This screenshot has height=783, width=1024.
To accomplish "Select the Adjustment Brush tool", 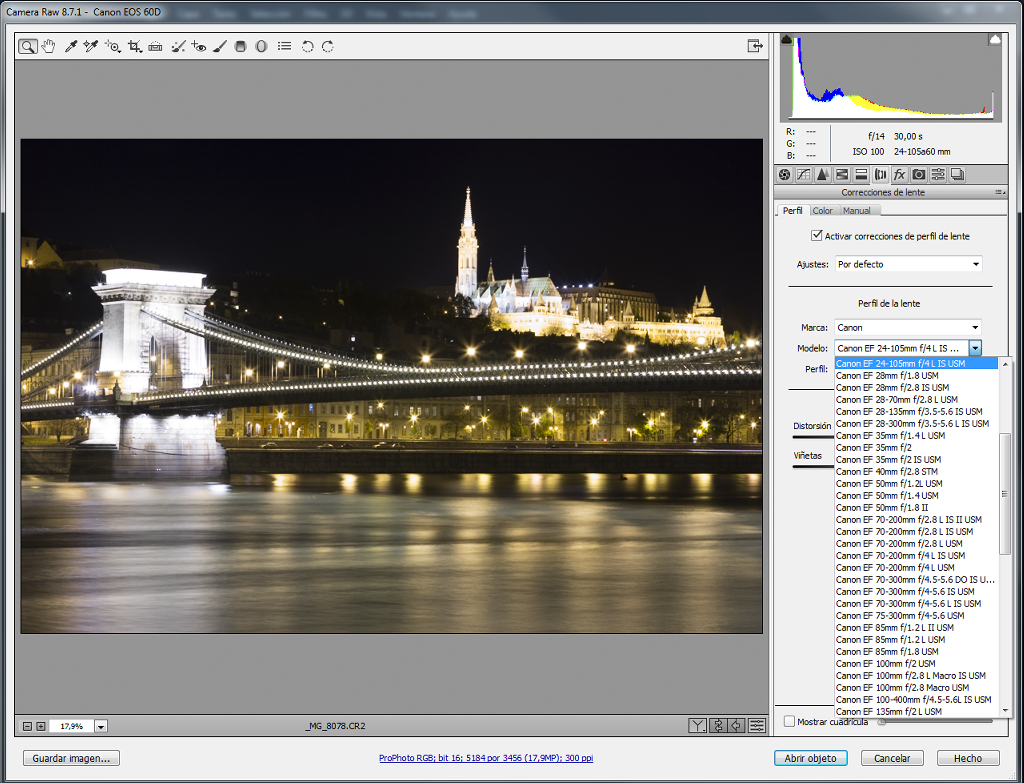I will click(x=220, y=46).
